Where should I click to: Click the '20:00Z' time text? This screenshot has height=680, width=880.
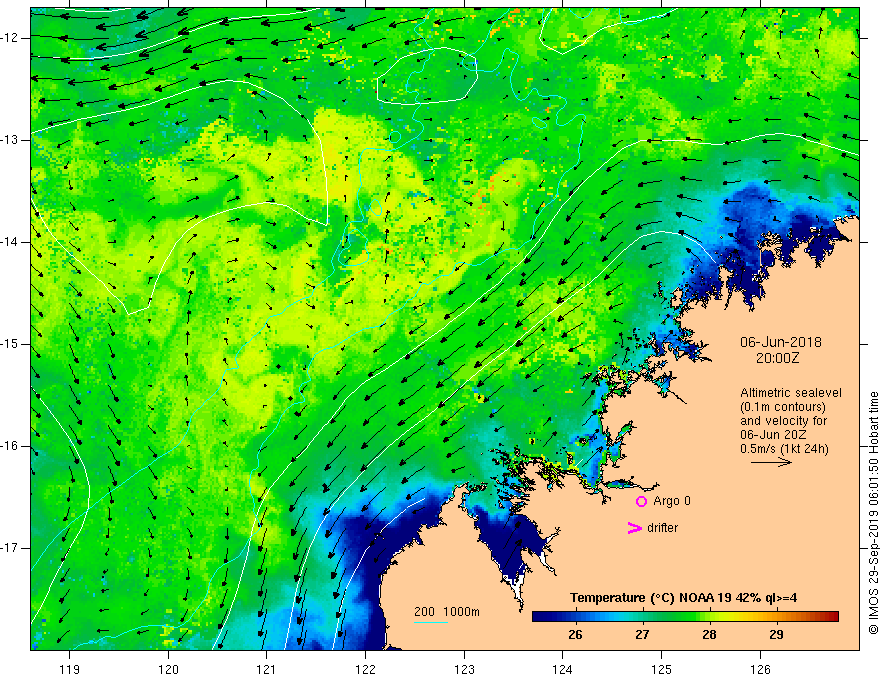[x=777, y=359]
